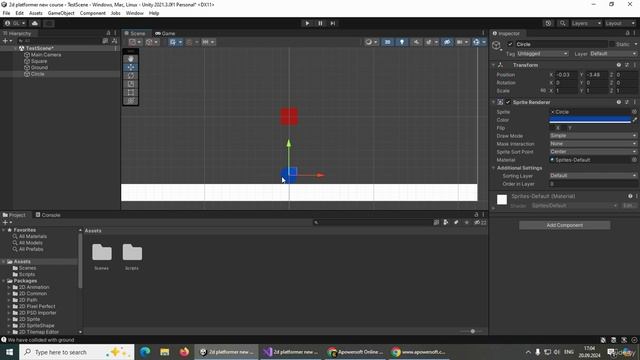The height and width of the screenshot is (360, 640).
Task: Select the Rect tool
Action: click(x=131, y=93)
